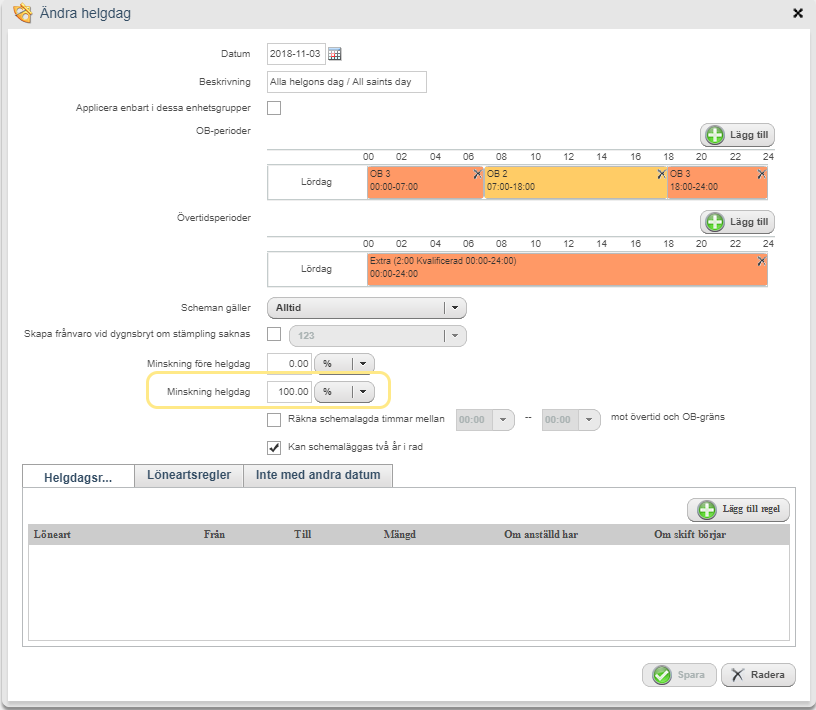Click Lägg till for Övertidsperioder
The image size is (816, 710).
pyautogui.click(x=737, y=222)
